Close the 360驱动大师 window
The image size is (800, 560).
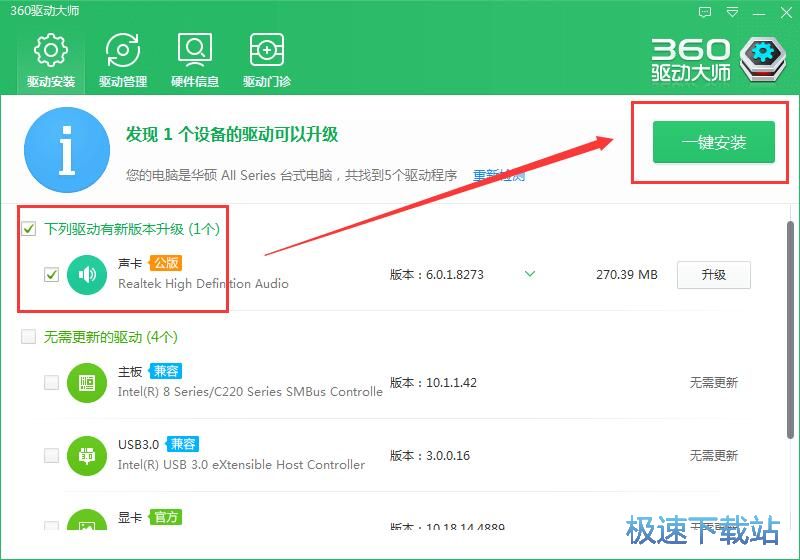[786, 12]
